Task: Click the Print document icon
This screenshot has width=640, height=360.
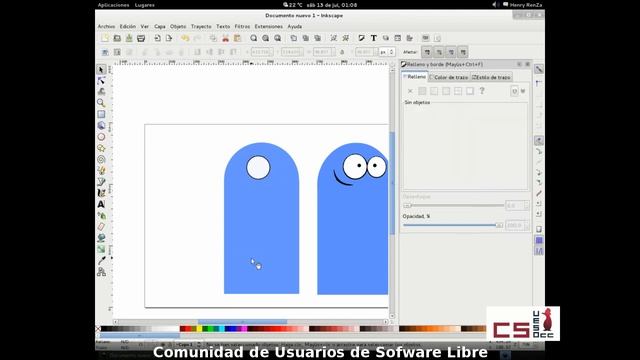Action: (x=141, y=38)
